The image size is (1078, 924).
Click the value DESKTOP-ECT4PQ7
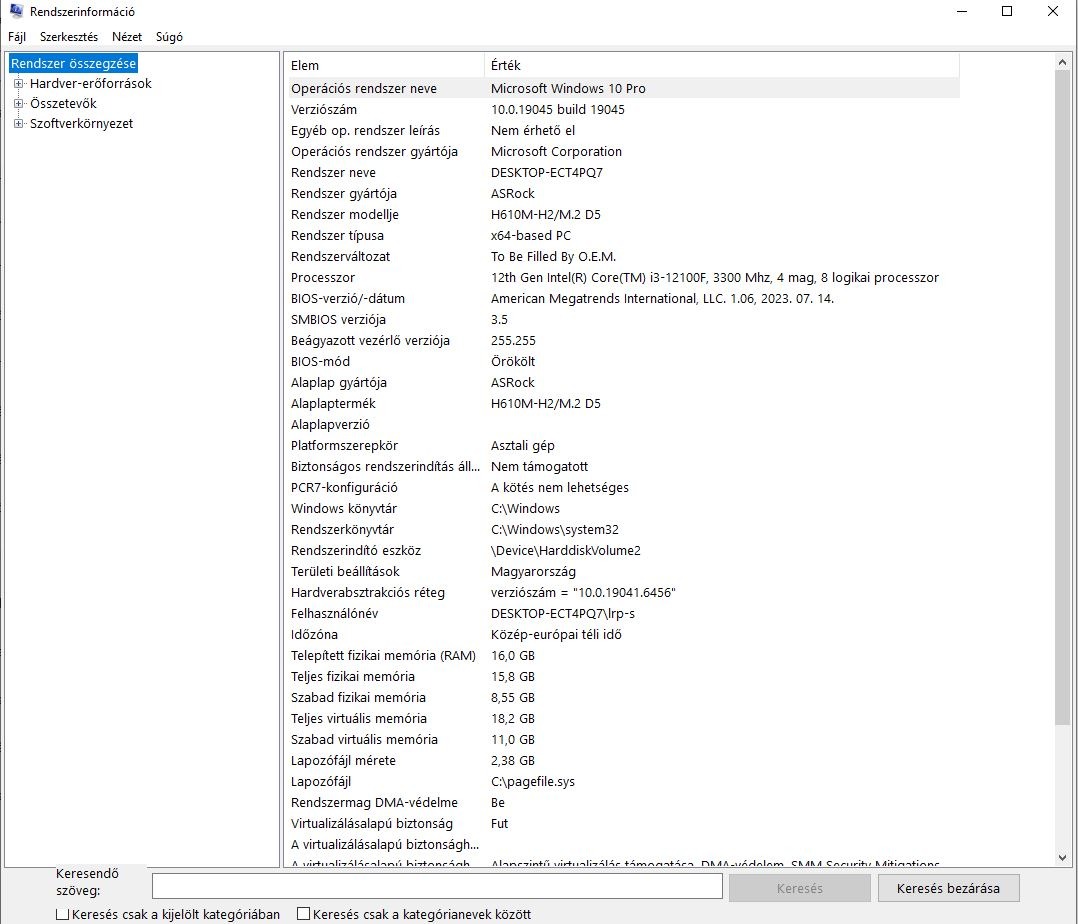[547, 173]
